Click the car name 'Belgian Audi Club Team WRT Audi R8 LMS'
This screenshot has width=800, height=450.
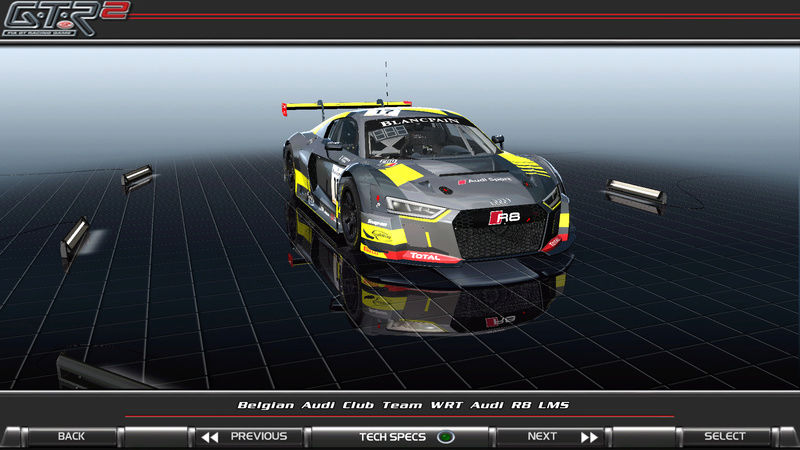click(403, 405)
